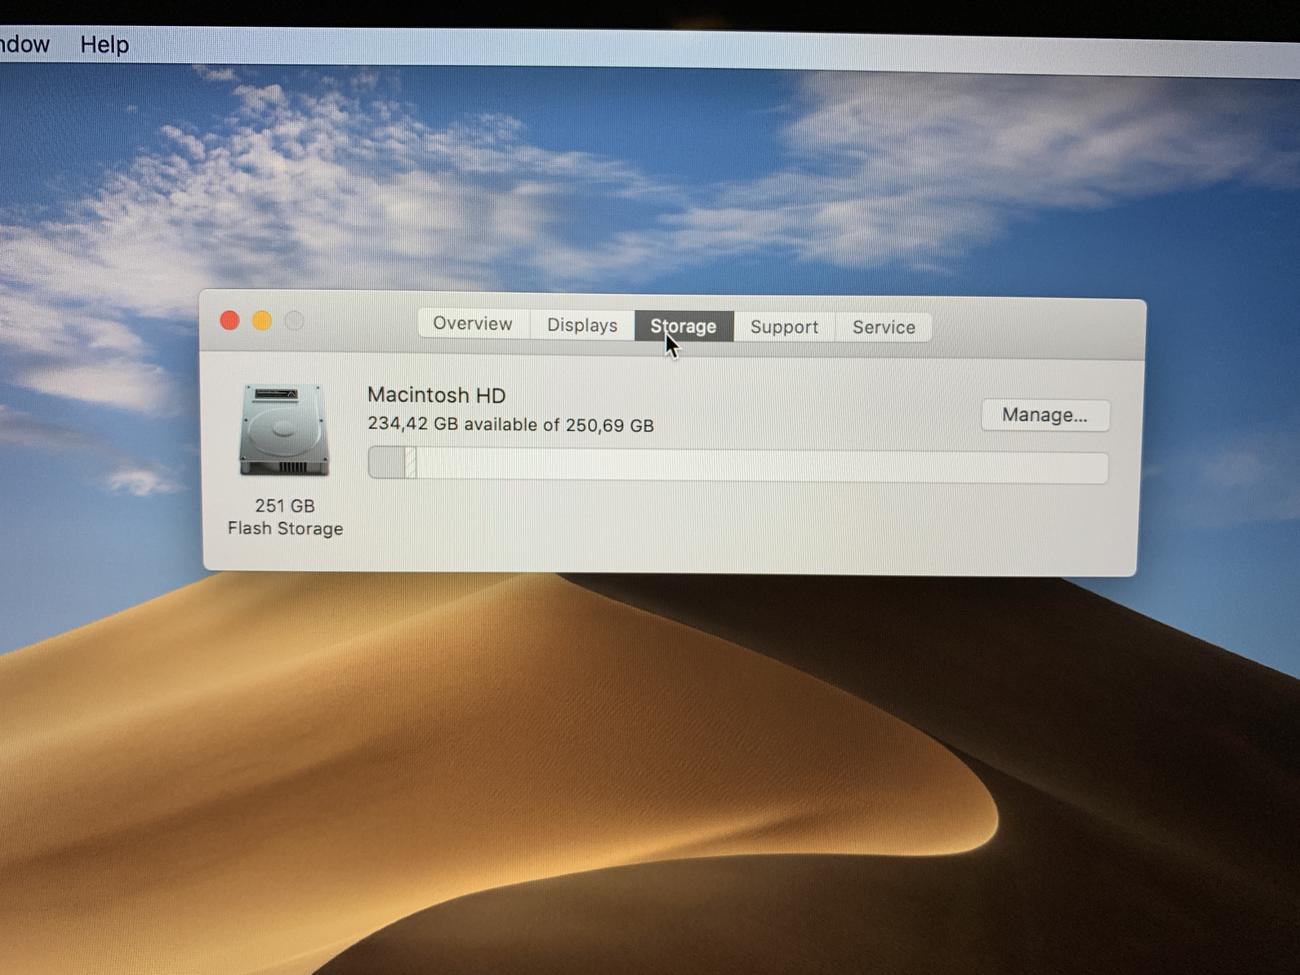Image resolution: width=1300 pixels, height=975 pixels.
Task: Click the Macintosh HD drive icon
Action: [x=284, y=430]
